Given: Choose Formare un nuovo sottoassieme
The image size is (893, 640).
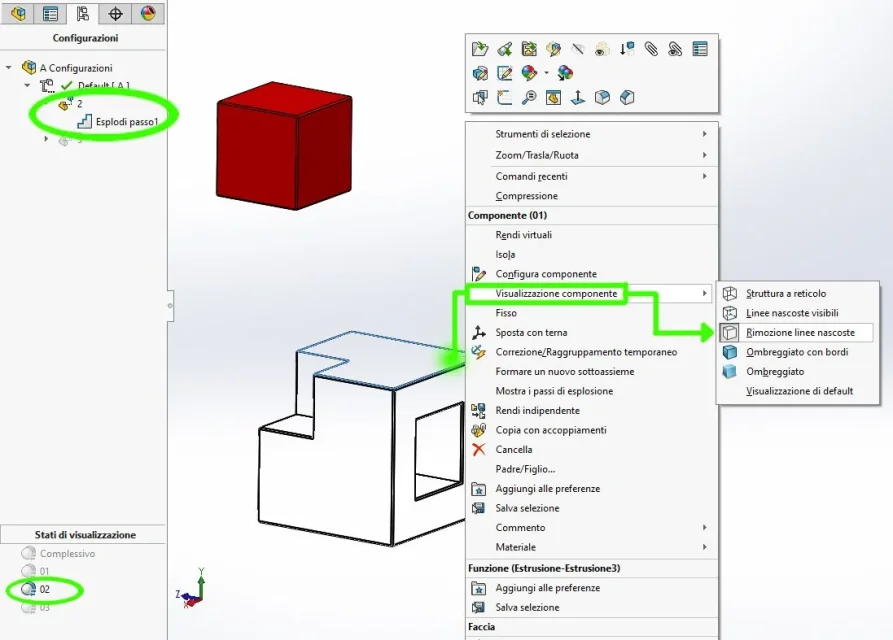Looking at the screenshot, I should click(592, 371).
